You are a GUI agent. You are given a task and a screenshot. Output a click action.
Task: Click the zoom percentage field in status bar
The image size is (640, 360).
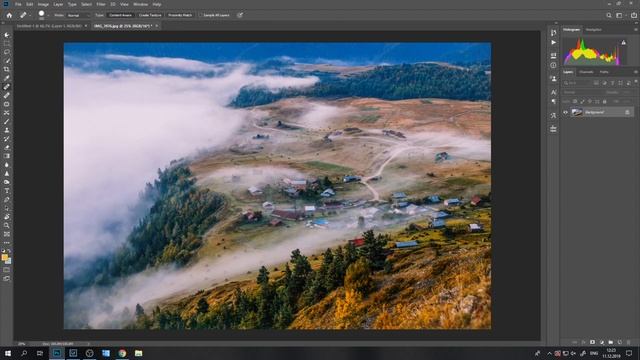[x=21, y=344]
